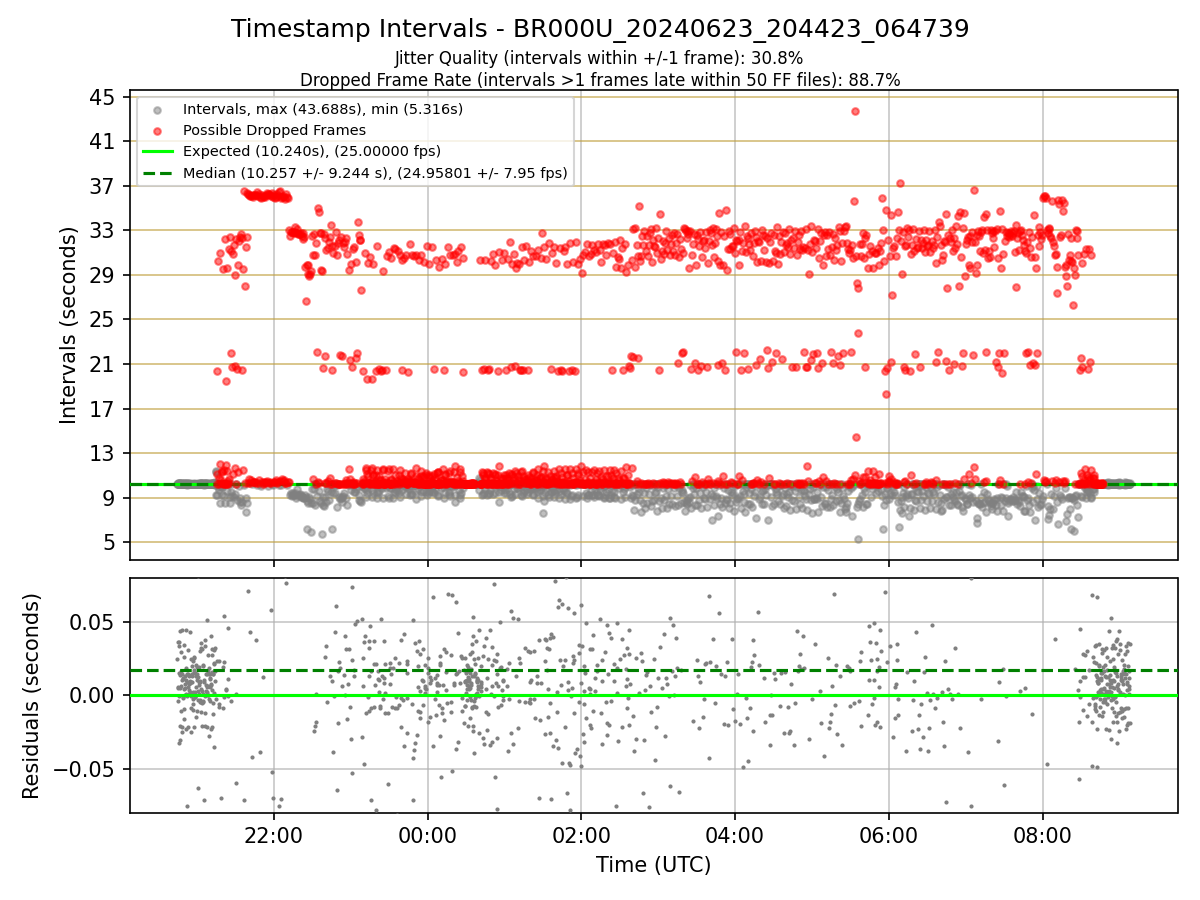Click the red Possible Dropped Frames legend marker
Screen dimensions: 1200x900
click(x=157, y=130)
